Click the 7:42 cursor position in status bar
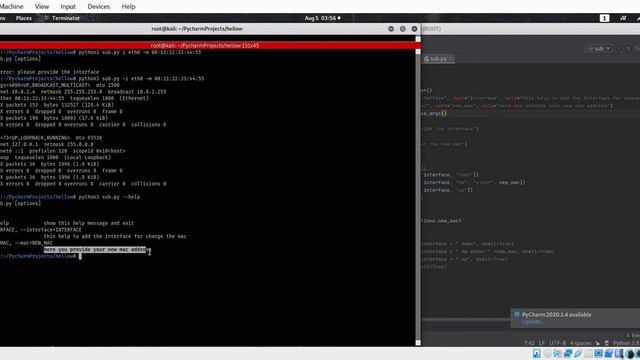 coord(529,343)
